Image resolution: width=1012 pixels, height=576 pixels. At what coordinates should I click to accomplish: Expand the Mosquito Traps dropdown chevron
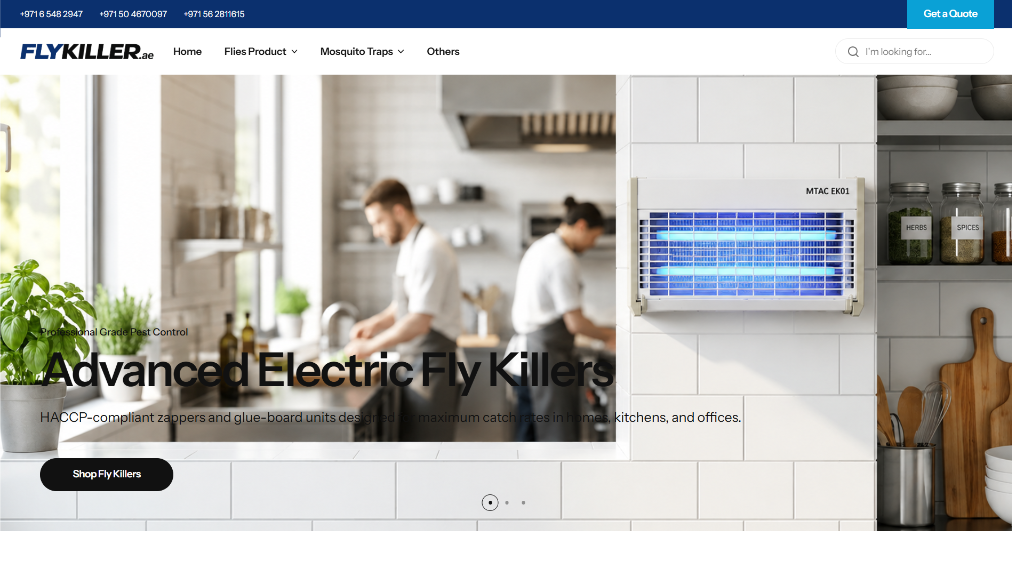[401, 52]
